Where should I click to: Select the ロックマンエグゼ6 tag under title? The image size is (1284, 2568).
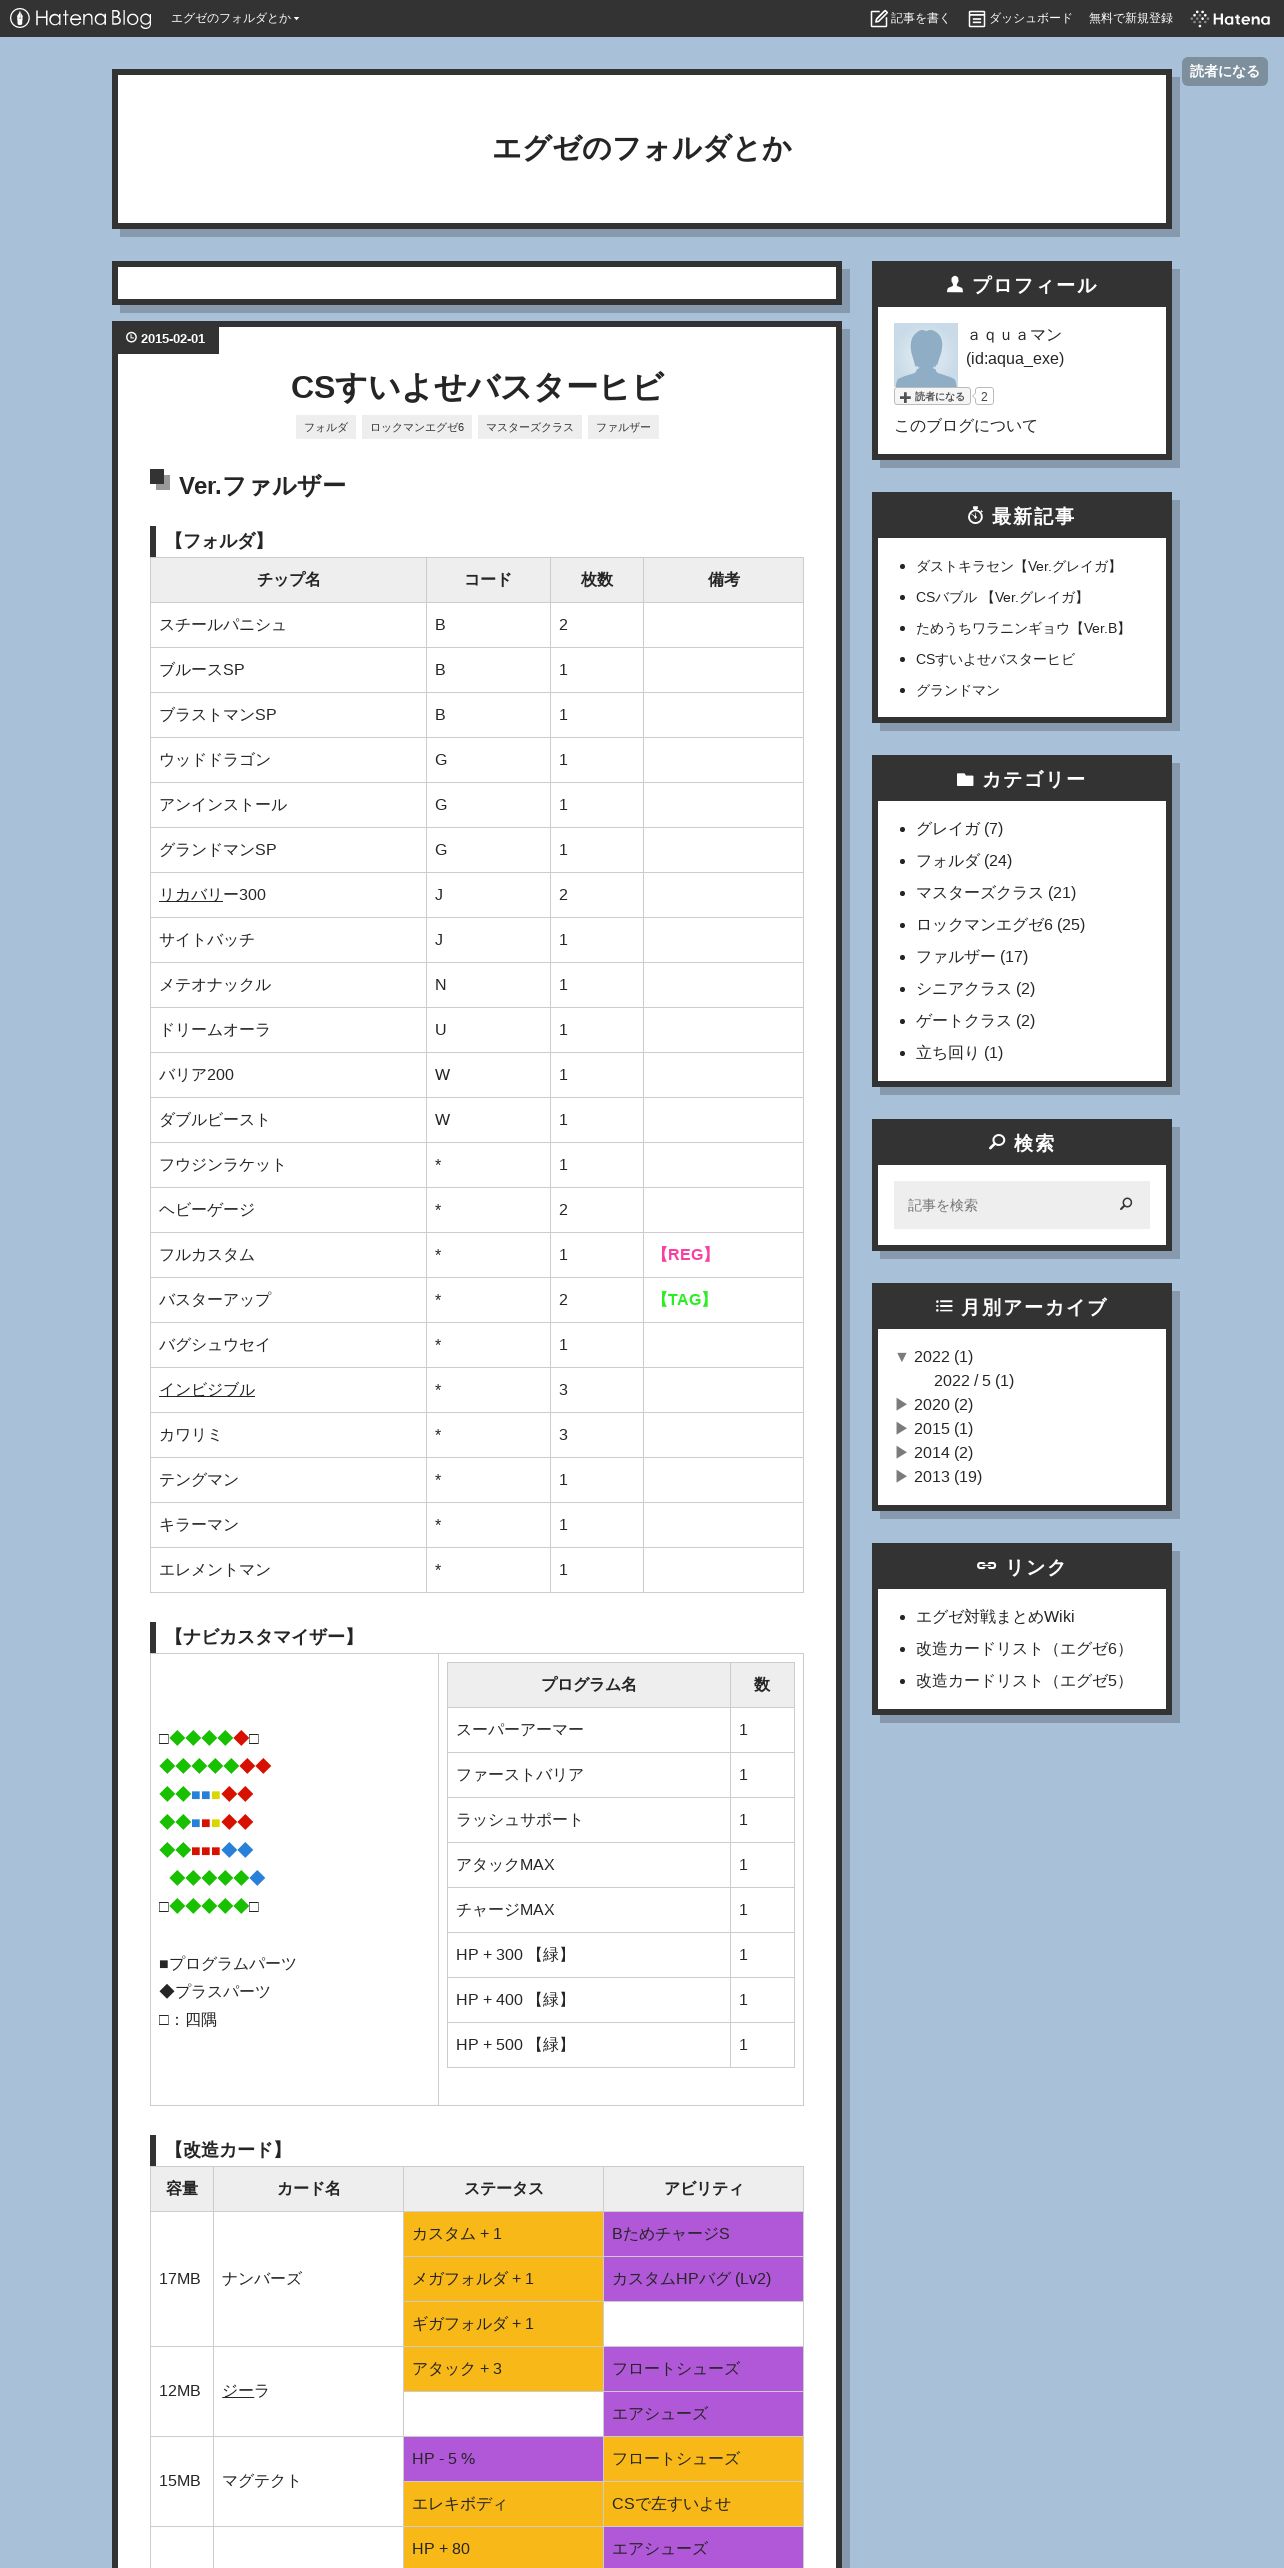(x=417, y=427)
